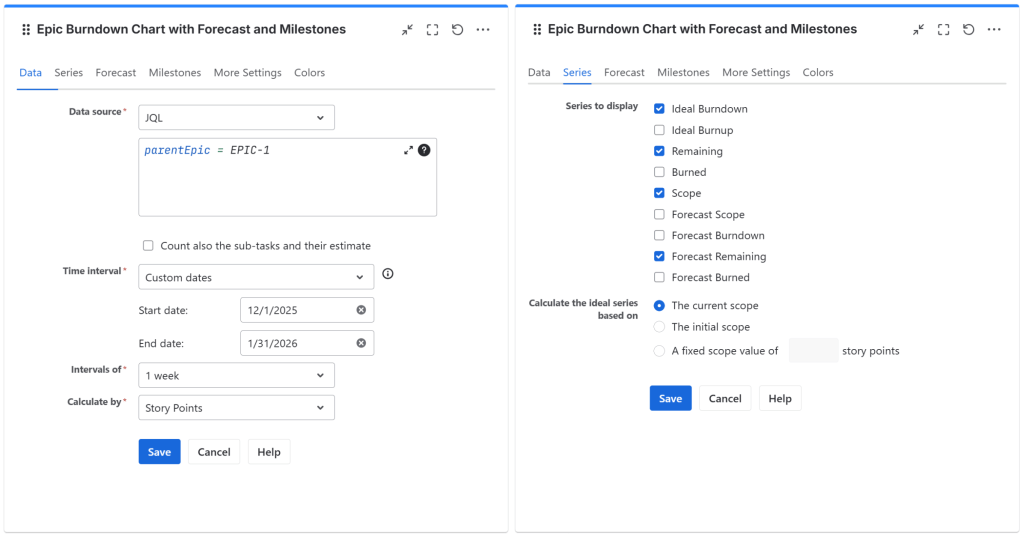Click Save in the Series settings panel
Image resolution: width=1023 pixels, height=537 pixels.
670,398
